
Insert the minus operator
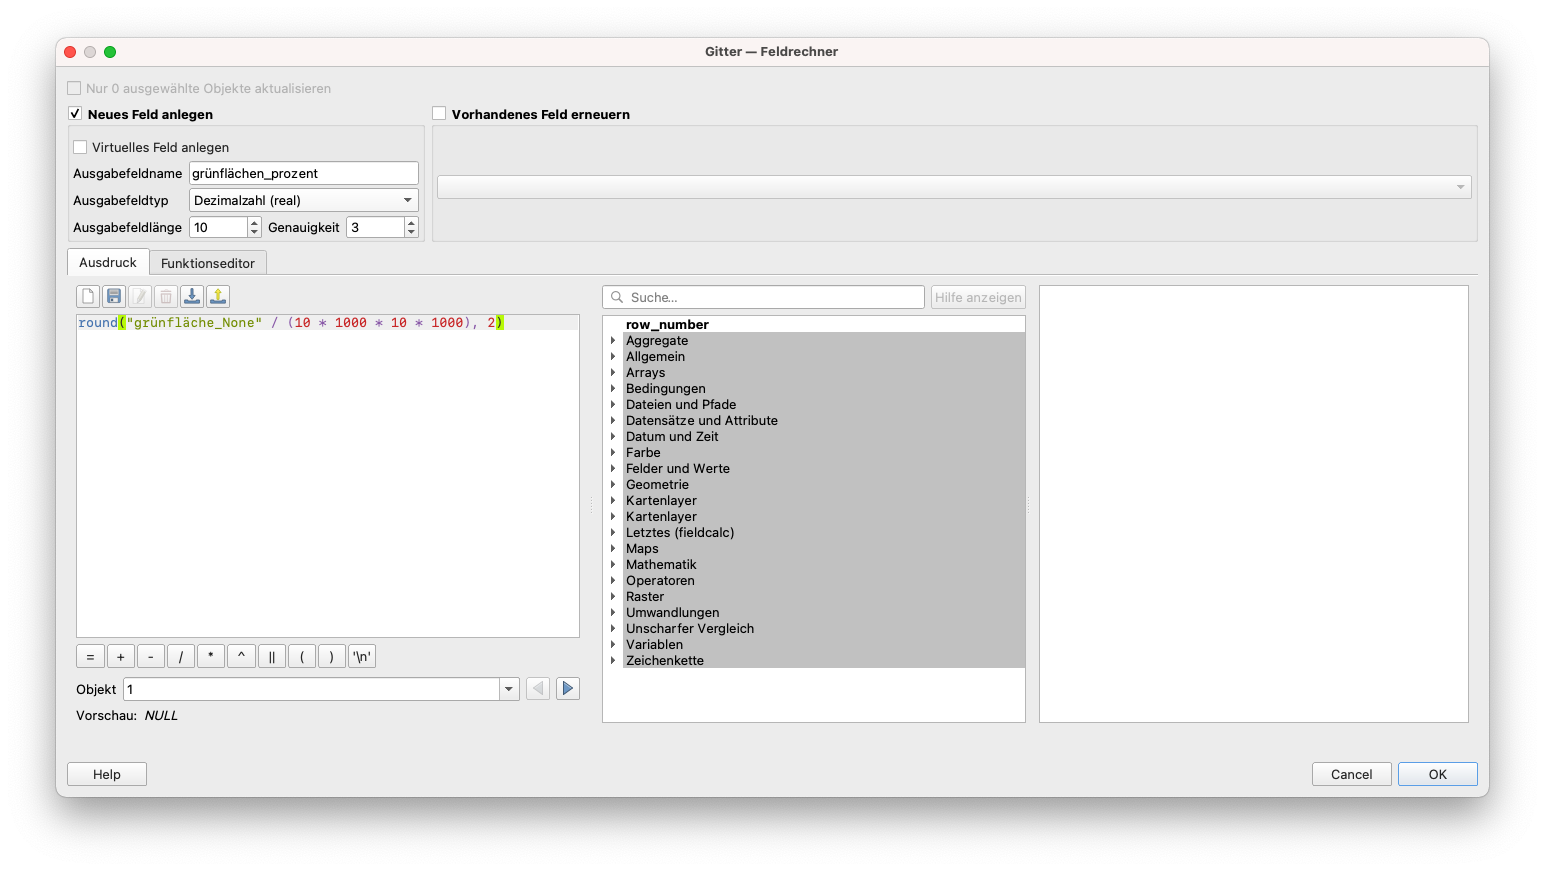[151, 657]
